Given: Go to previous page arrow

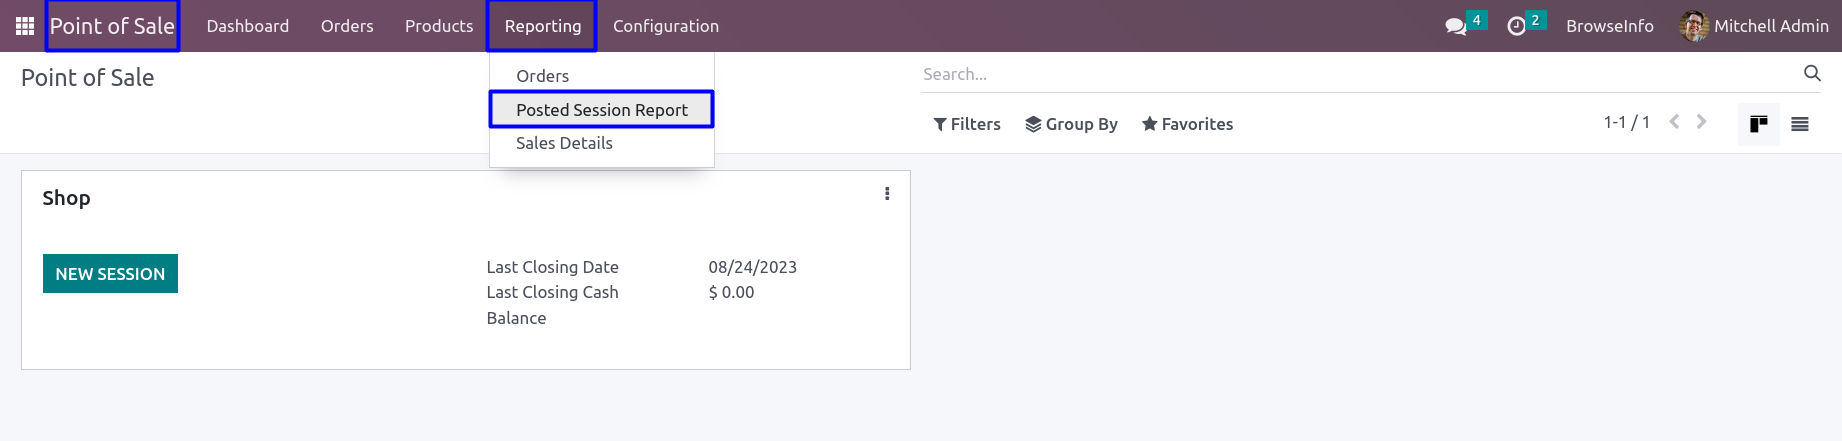Looking at the screenshot, I should click(1674, 122).
